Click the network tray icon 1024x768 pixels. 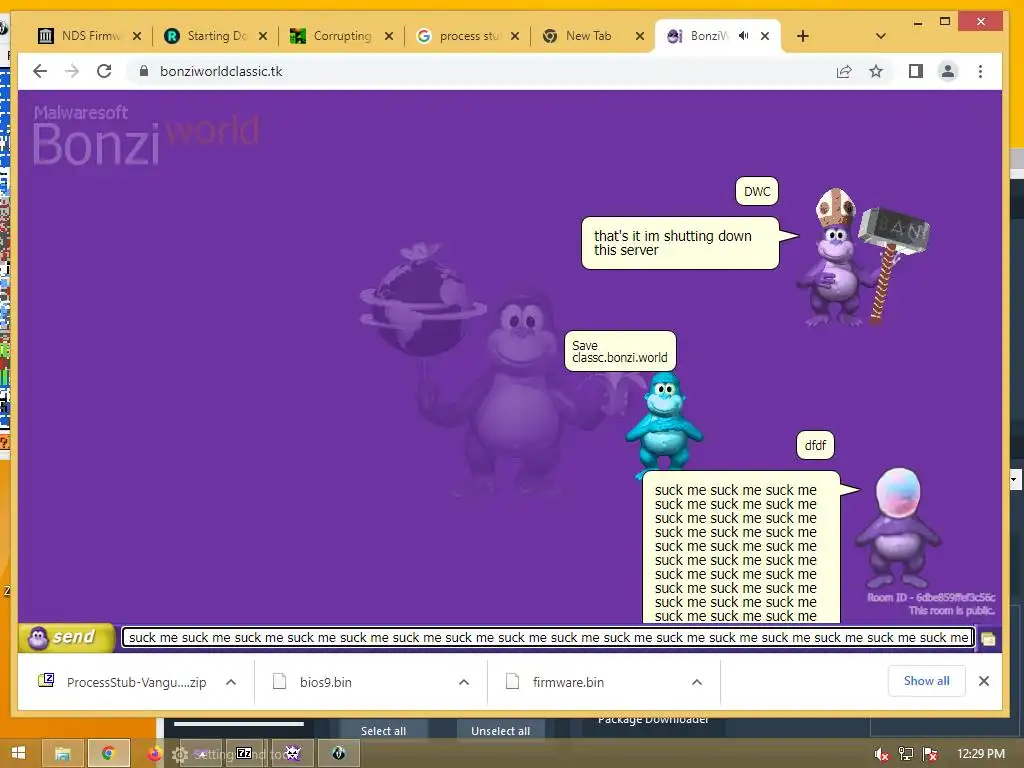pos(905,754)
